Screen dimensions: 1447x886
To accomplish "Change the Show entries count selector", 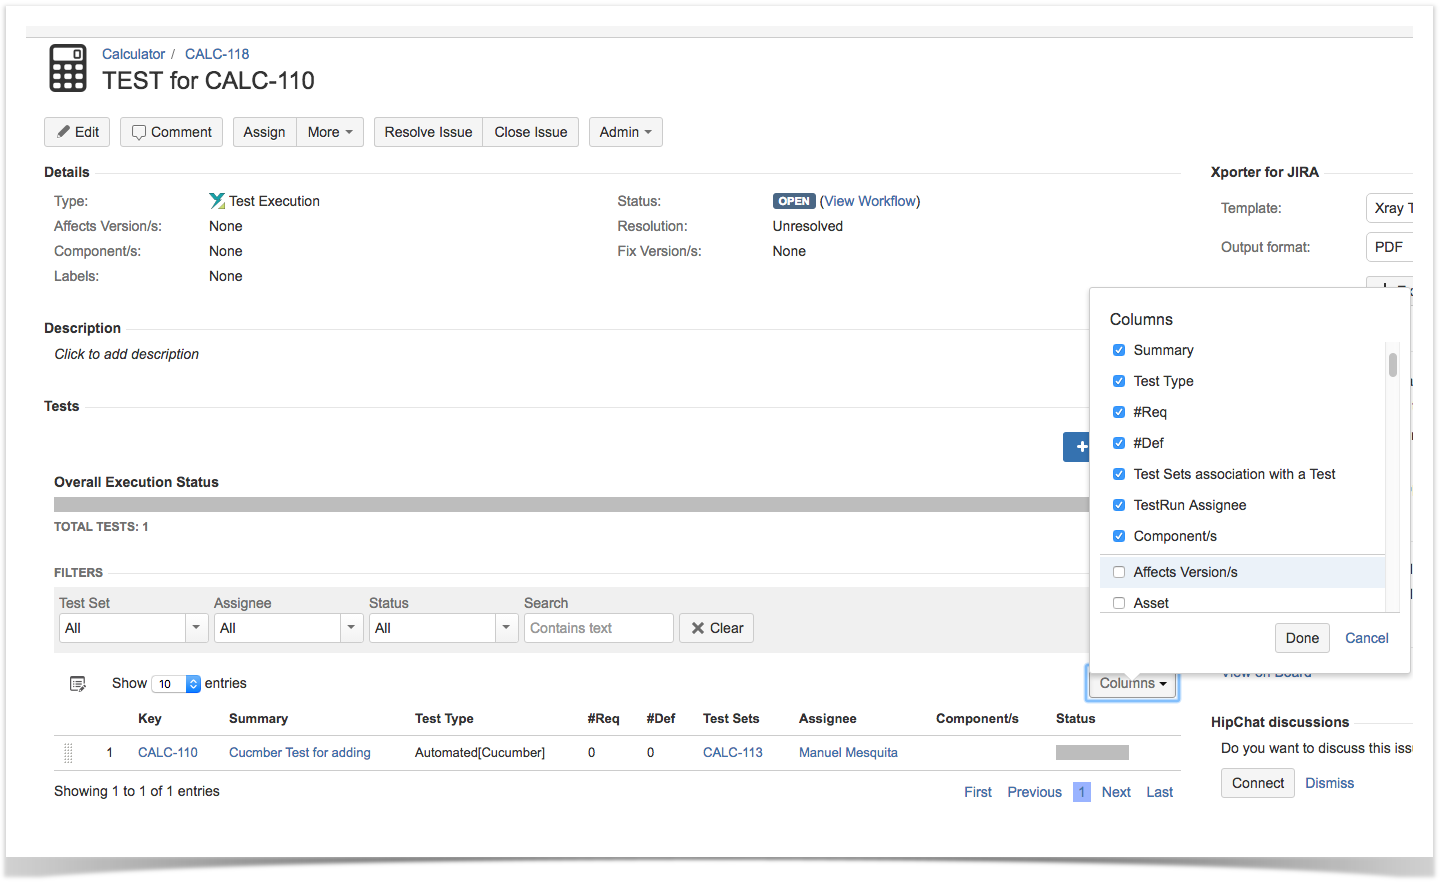I will [176, 684].
